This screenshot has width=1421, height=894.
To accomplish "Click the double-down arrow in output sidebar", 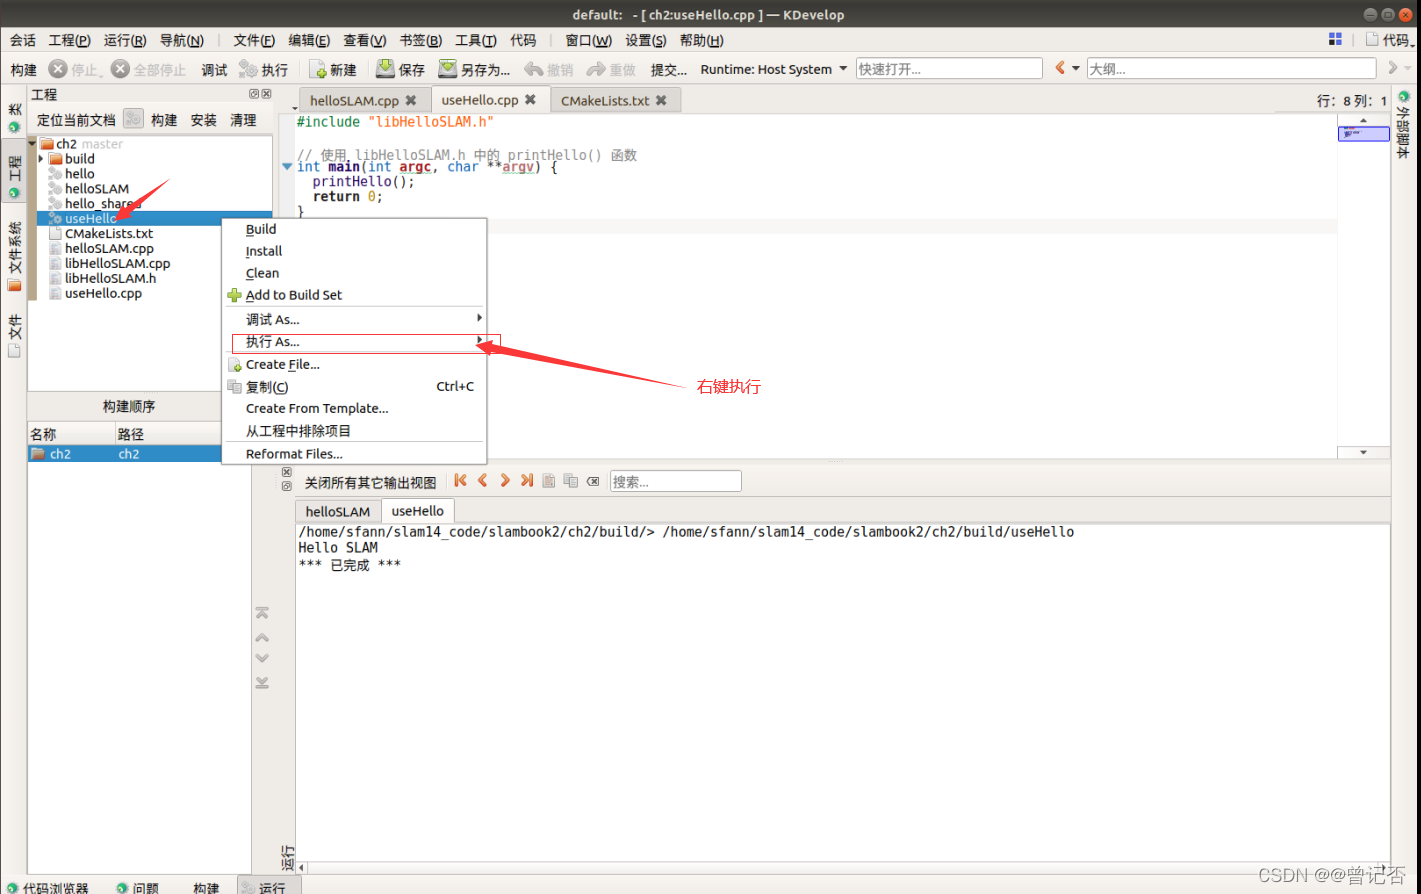I will click(262, 683).
